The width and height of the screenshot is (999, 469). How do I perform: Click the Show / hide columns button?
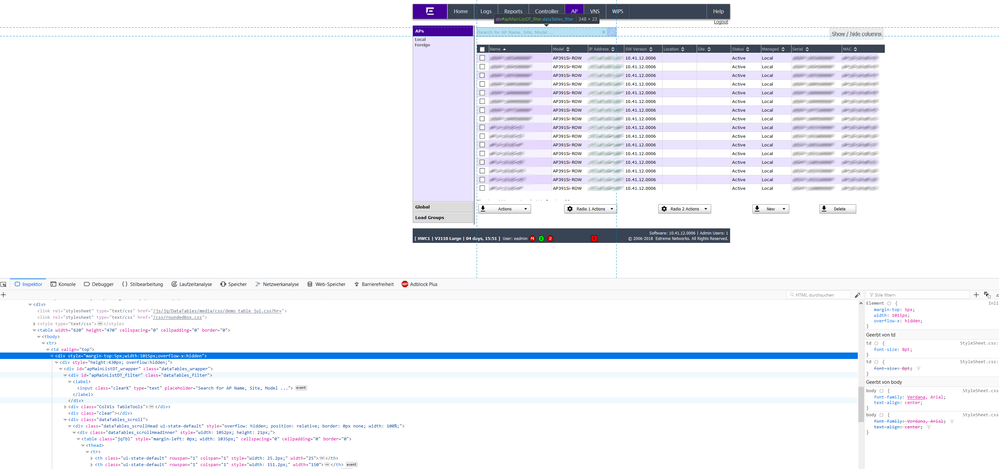click(856, 34)
